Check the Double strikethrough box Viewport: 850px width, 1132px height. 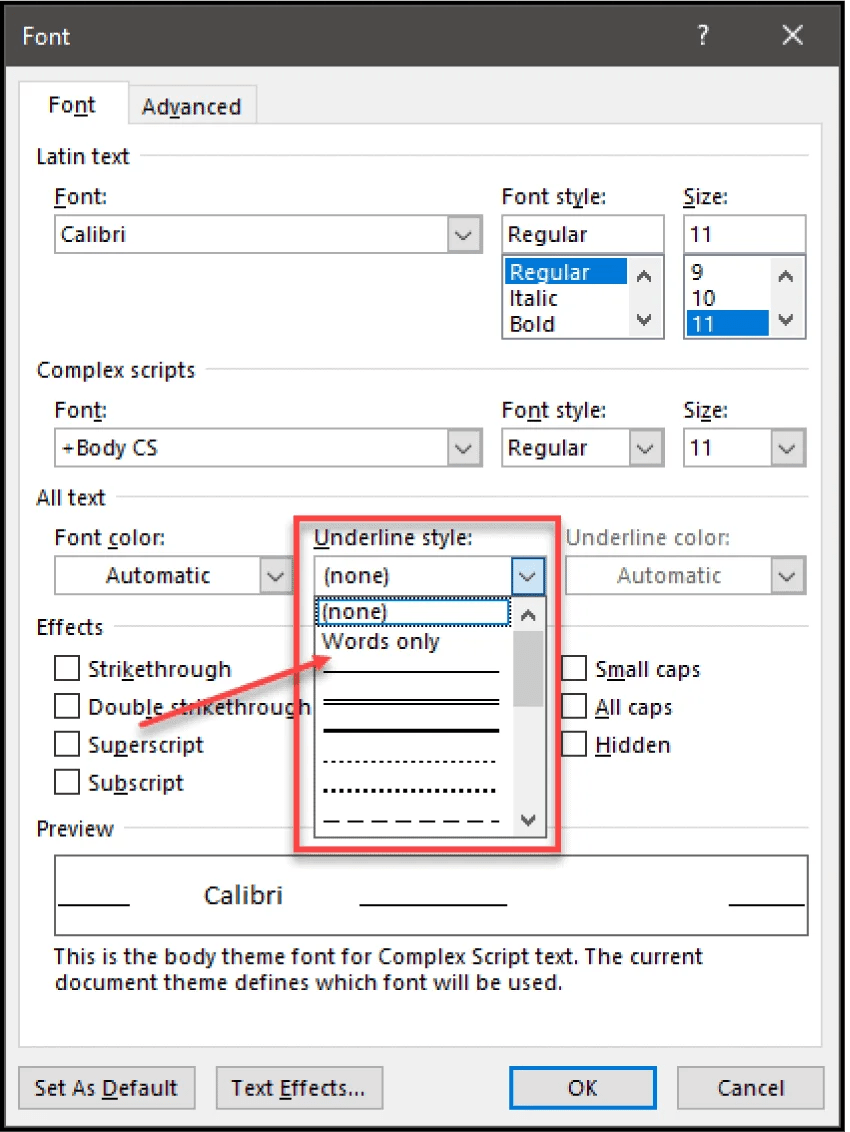pos(66,706)
